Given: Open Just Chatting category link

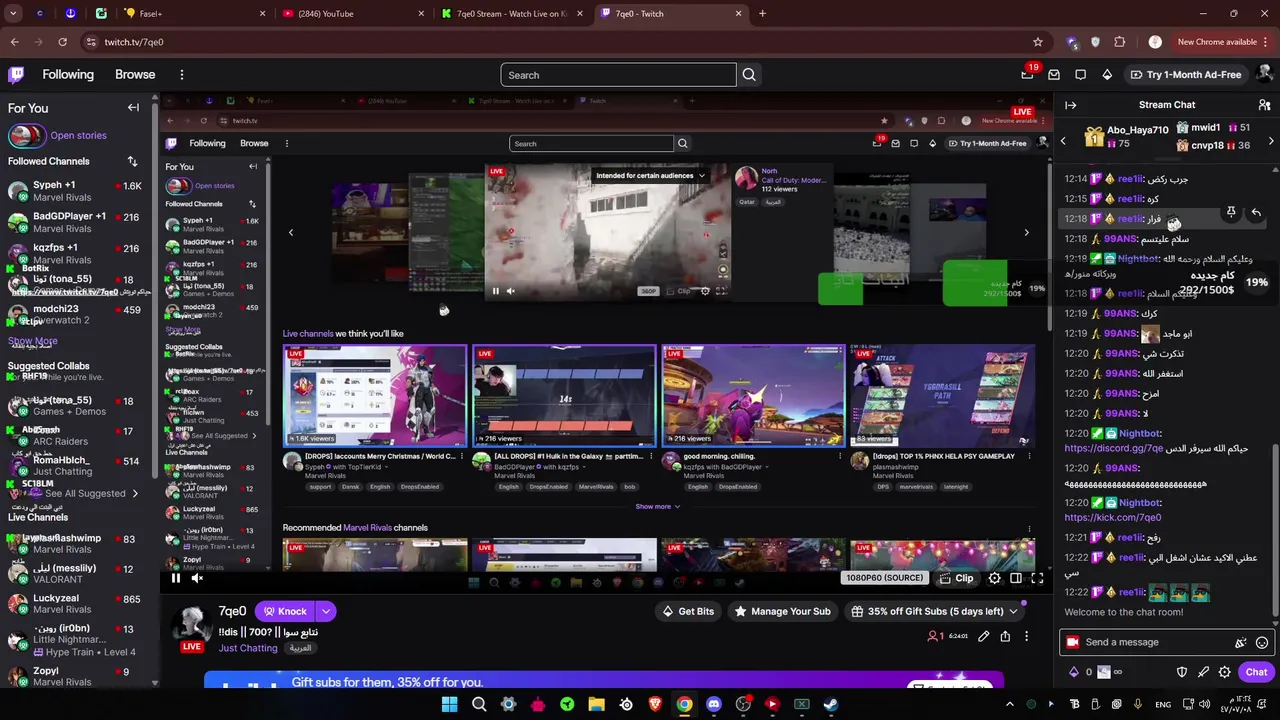Looking at the screenshot, I should 248,648.
